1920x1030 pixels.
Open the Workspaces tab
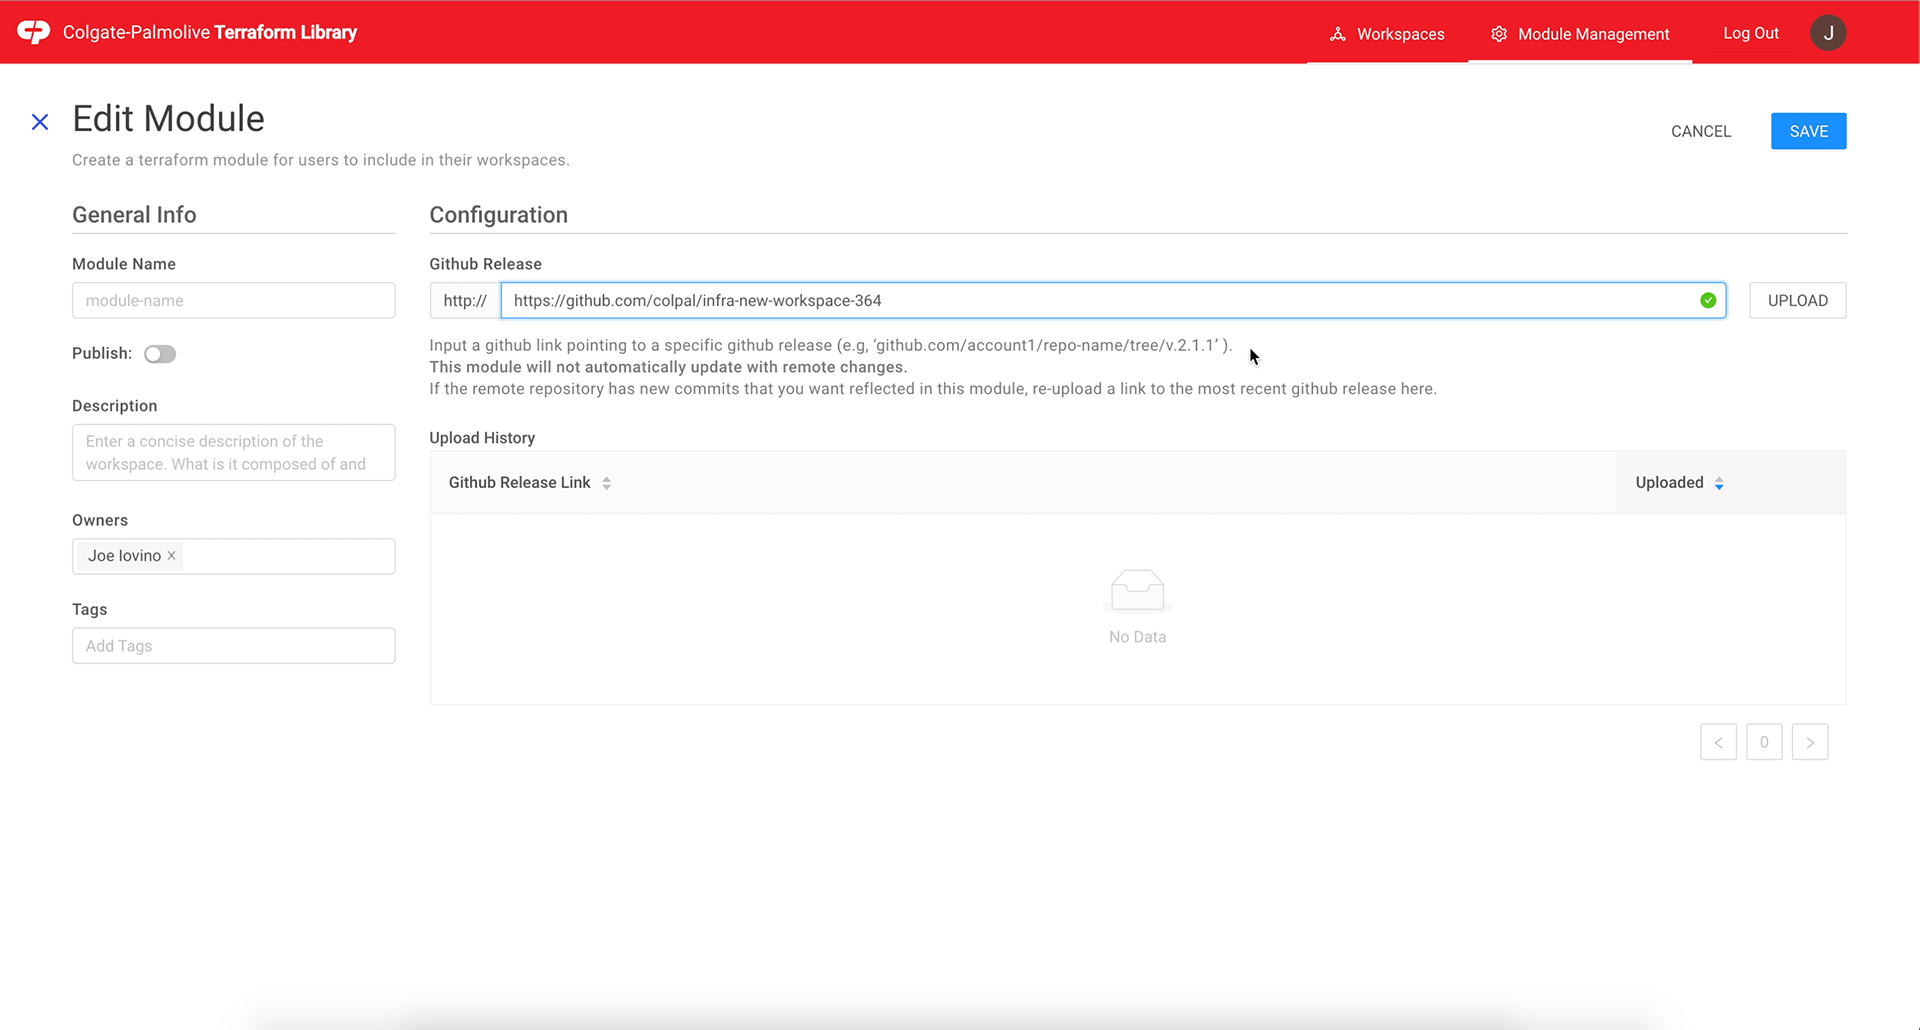pyautogui.click(x=1387, y=34)
